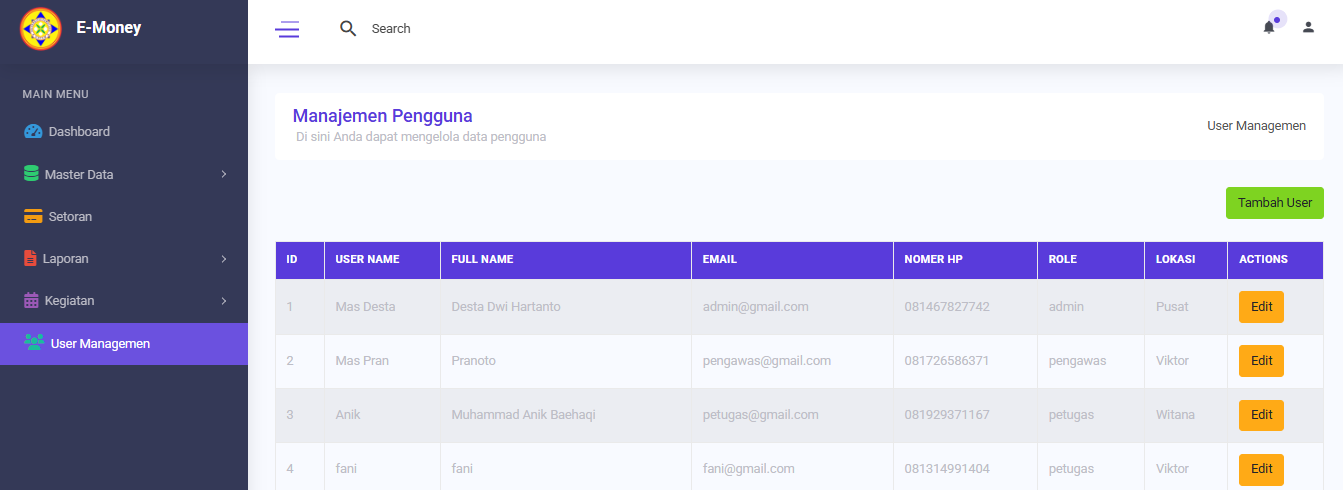Click the green Tambah User button
The width and height of the screenshot is (1343, 490).
coord(1274,203)
